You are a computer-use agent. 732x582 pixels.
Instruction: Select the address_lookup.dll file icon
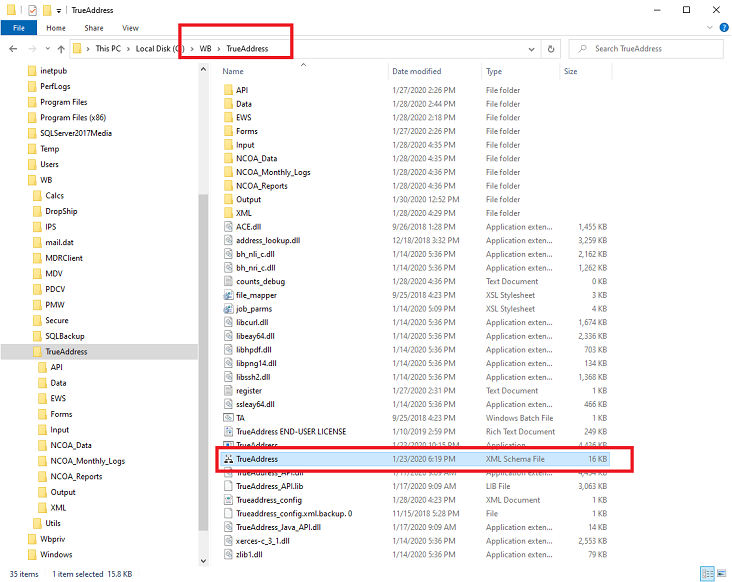(228, 240)
